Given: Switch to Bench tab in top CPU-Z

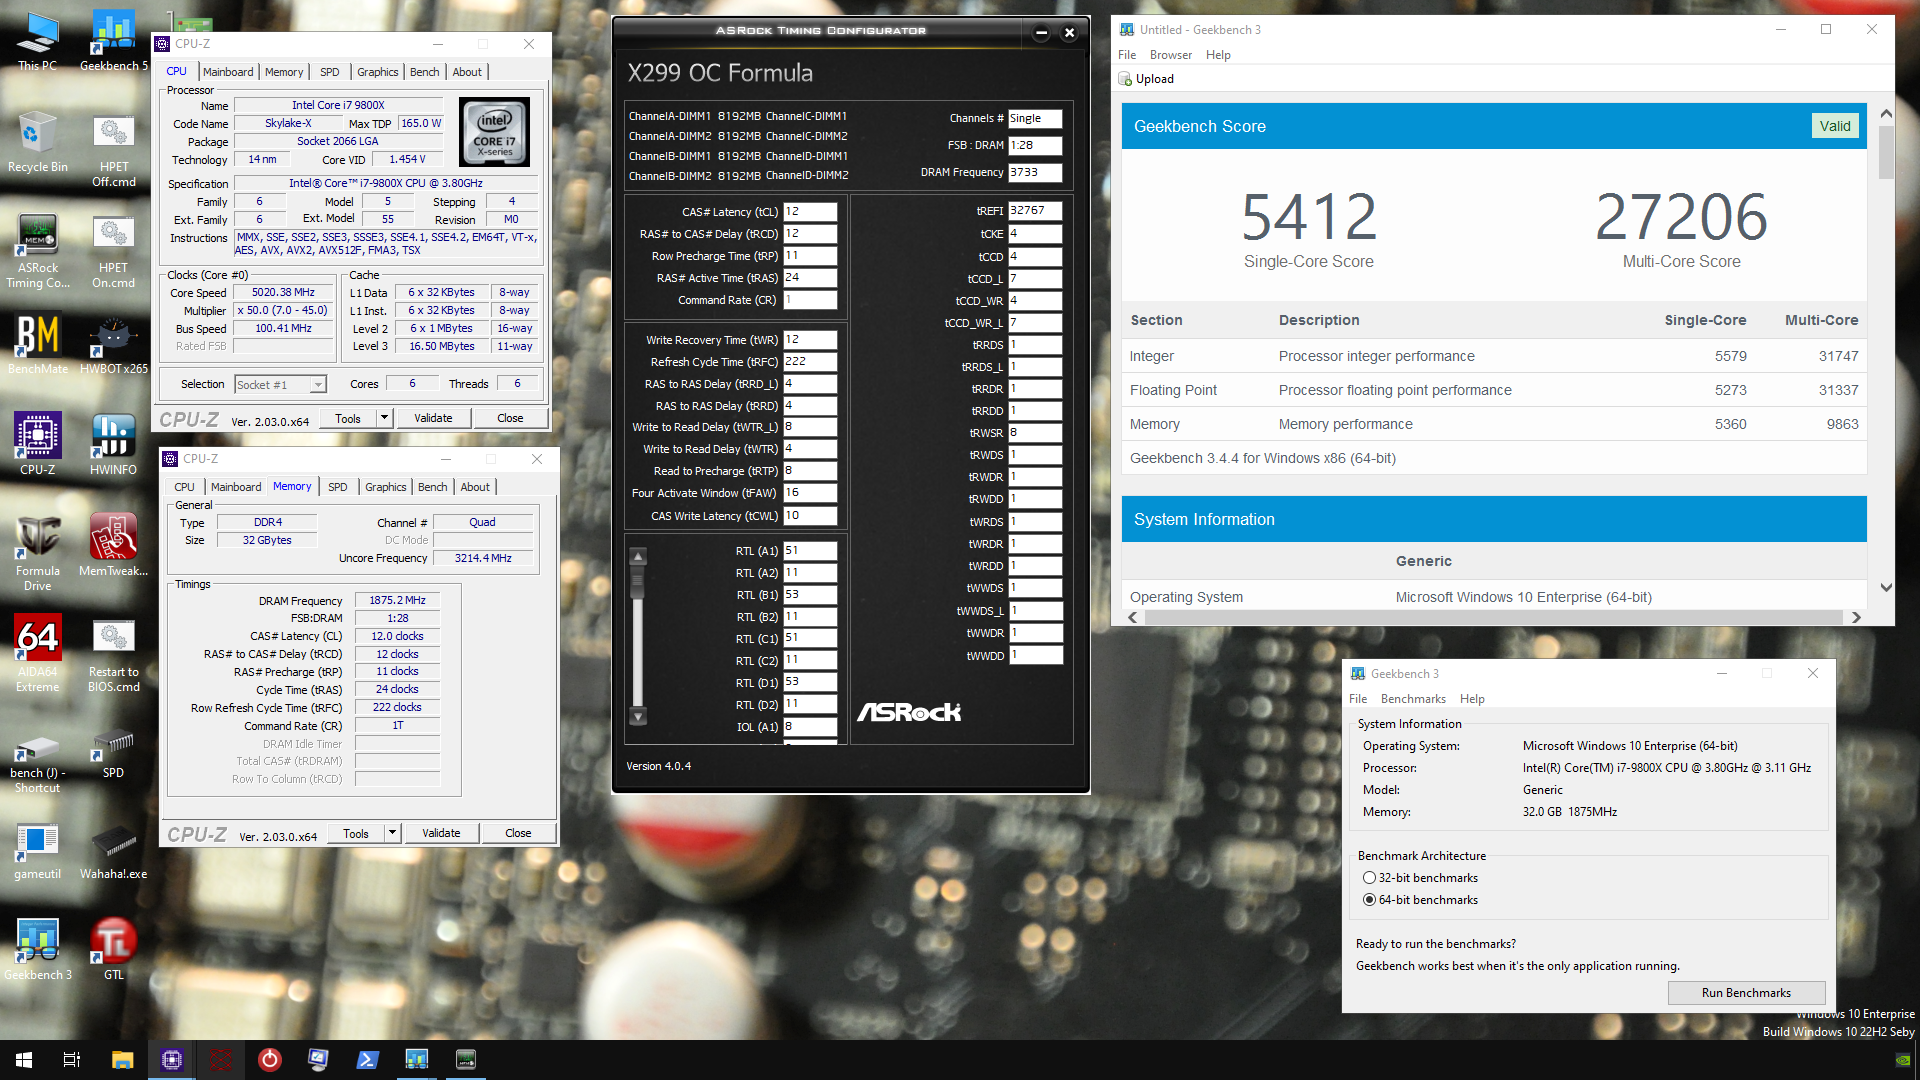Looking at the screenshot, I should coord(425,72).
